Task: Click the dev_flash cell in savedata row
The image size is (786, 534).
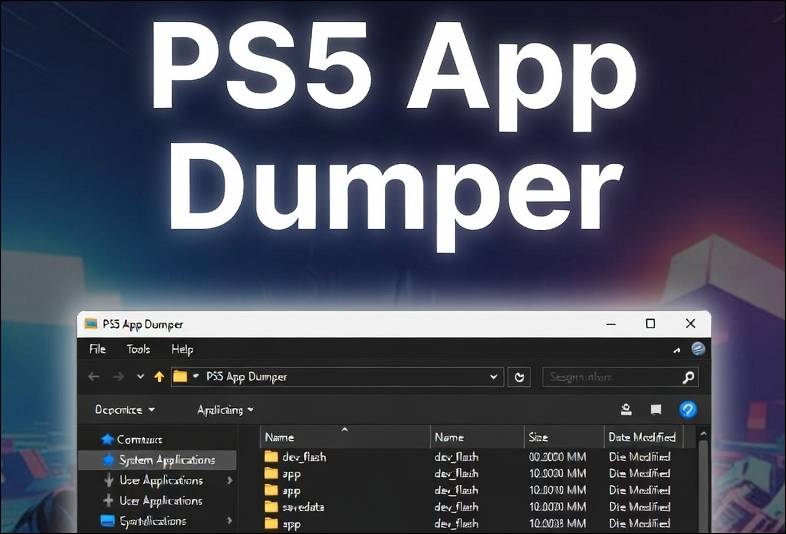Action: [x=456, y=507]
